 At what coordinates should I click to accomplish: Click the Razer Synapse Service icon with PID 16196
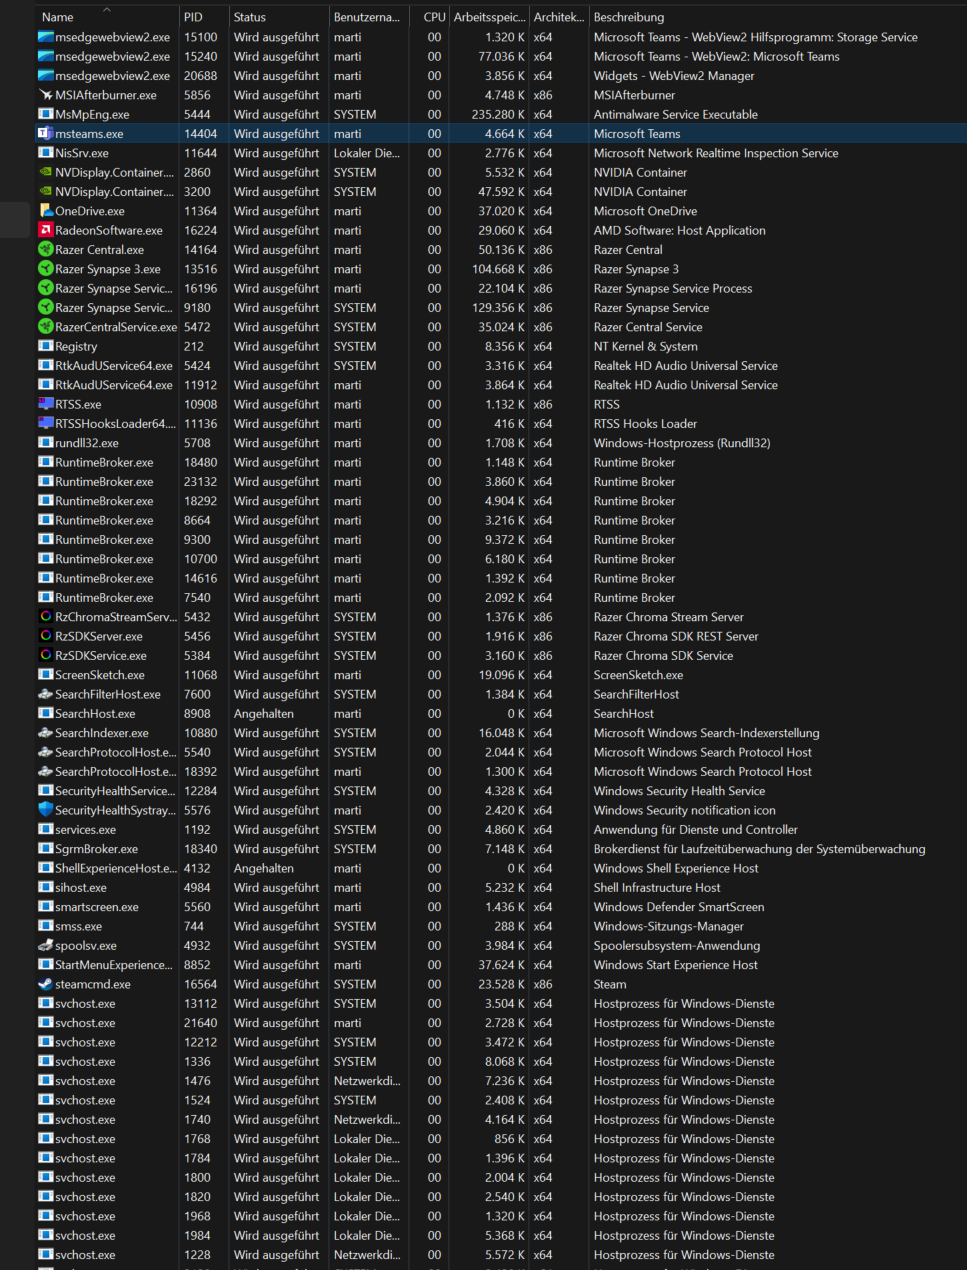coord(45,288)
